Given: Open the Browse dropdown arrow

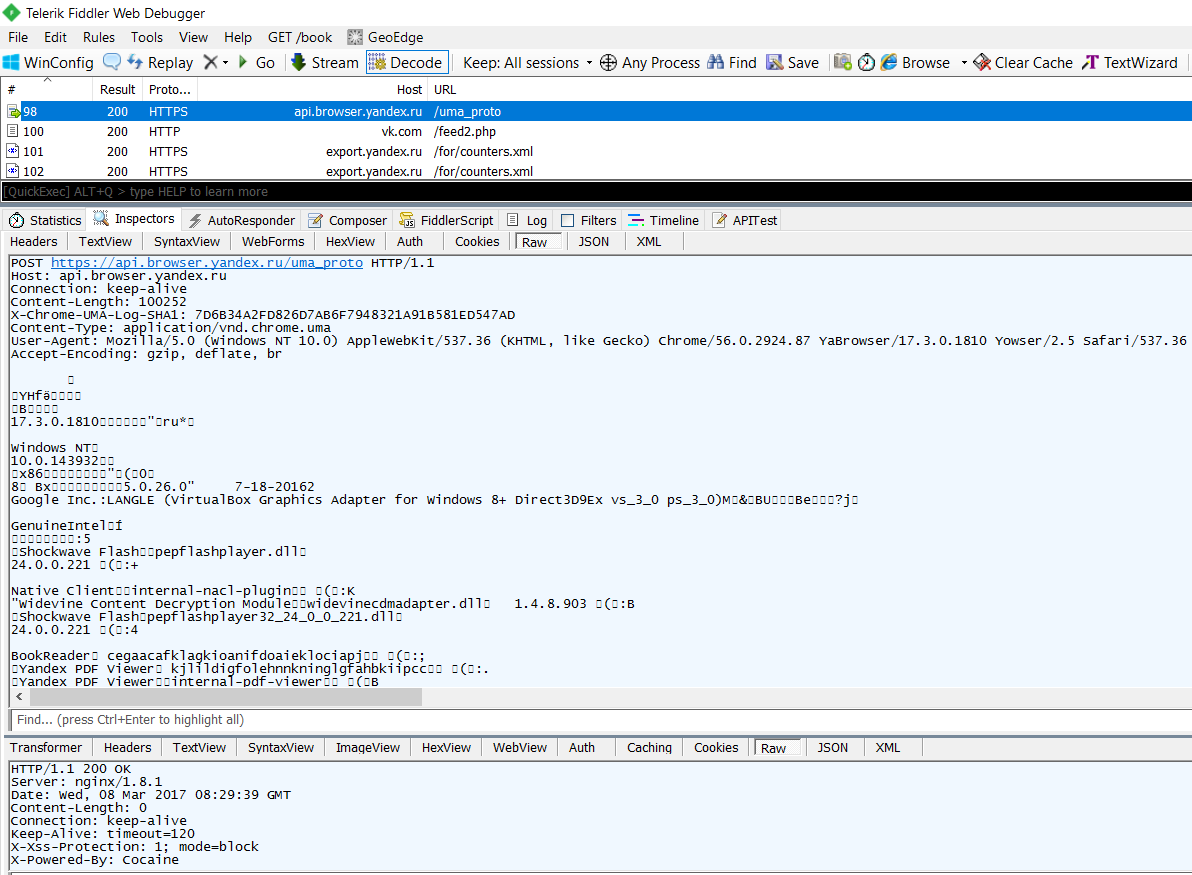Looking at the screenshot, I should pyautogui.click(x=964, y=62).
